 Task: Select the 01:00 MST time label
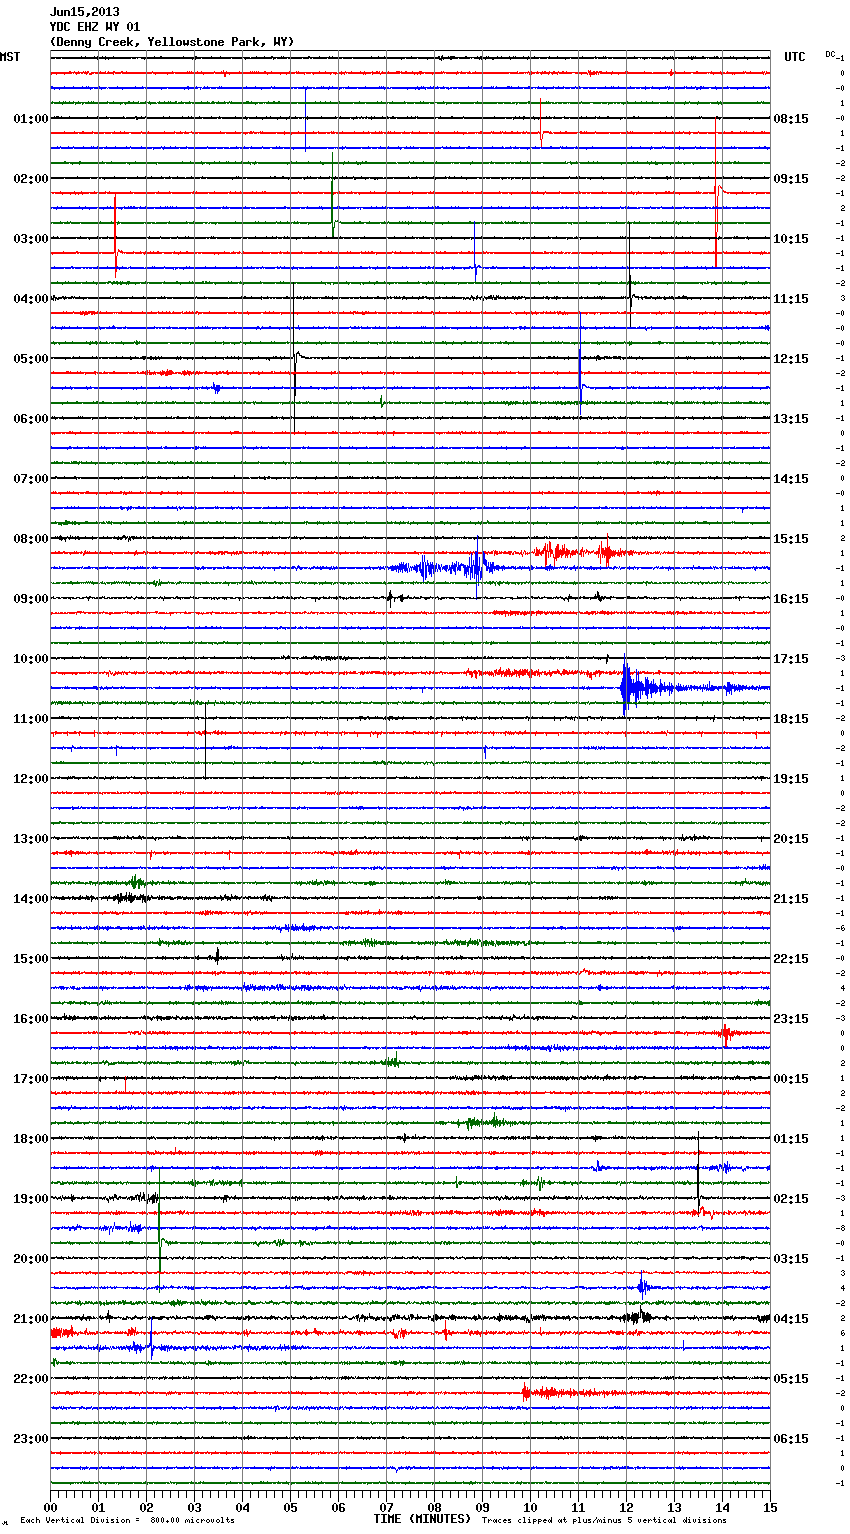click(31, 119)
